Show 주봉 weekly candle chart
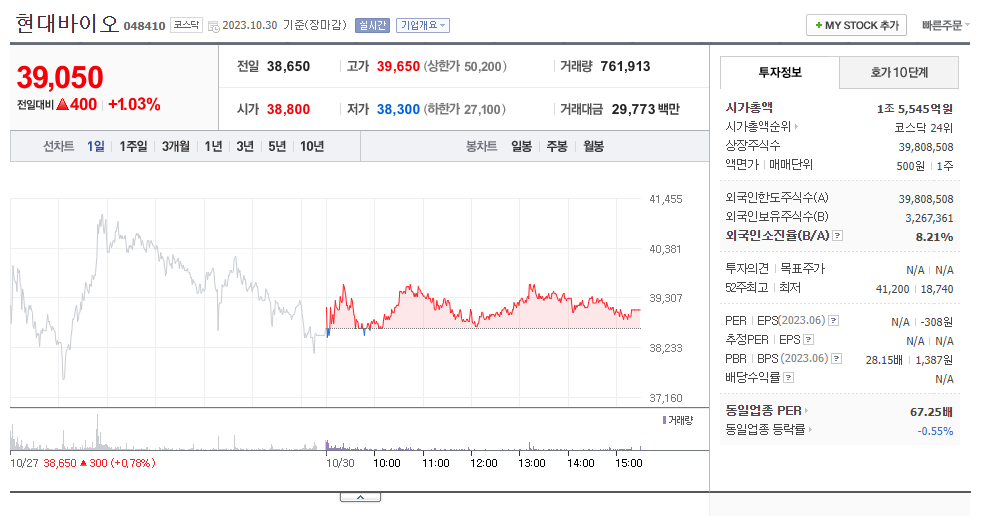Screen dimensions: 993x516 [x=557, y=146]
